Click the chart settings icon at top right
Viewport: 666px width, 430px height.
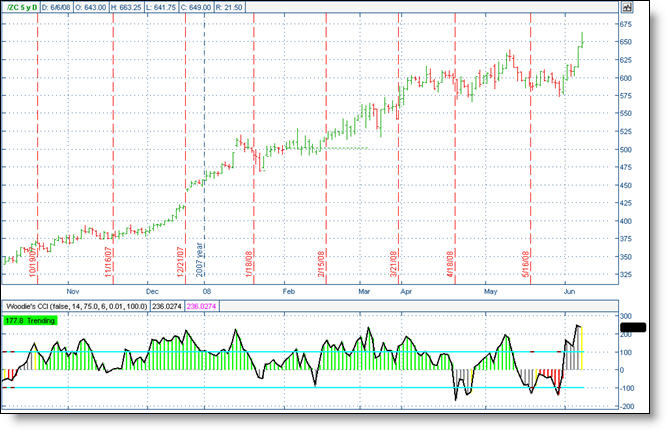627,7
